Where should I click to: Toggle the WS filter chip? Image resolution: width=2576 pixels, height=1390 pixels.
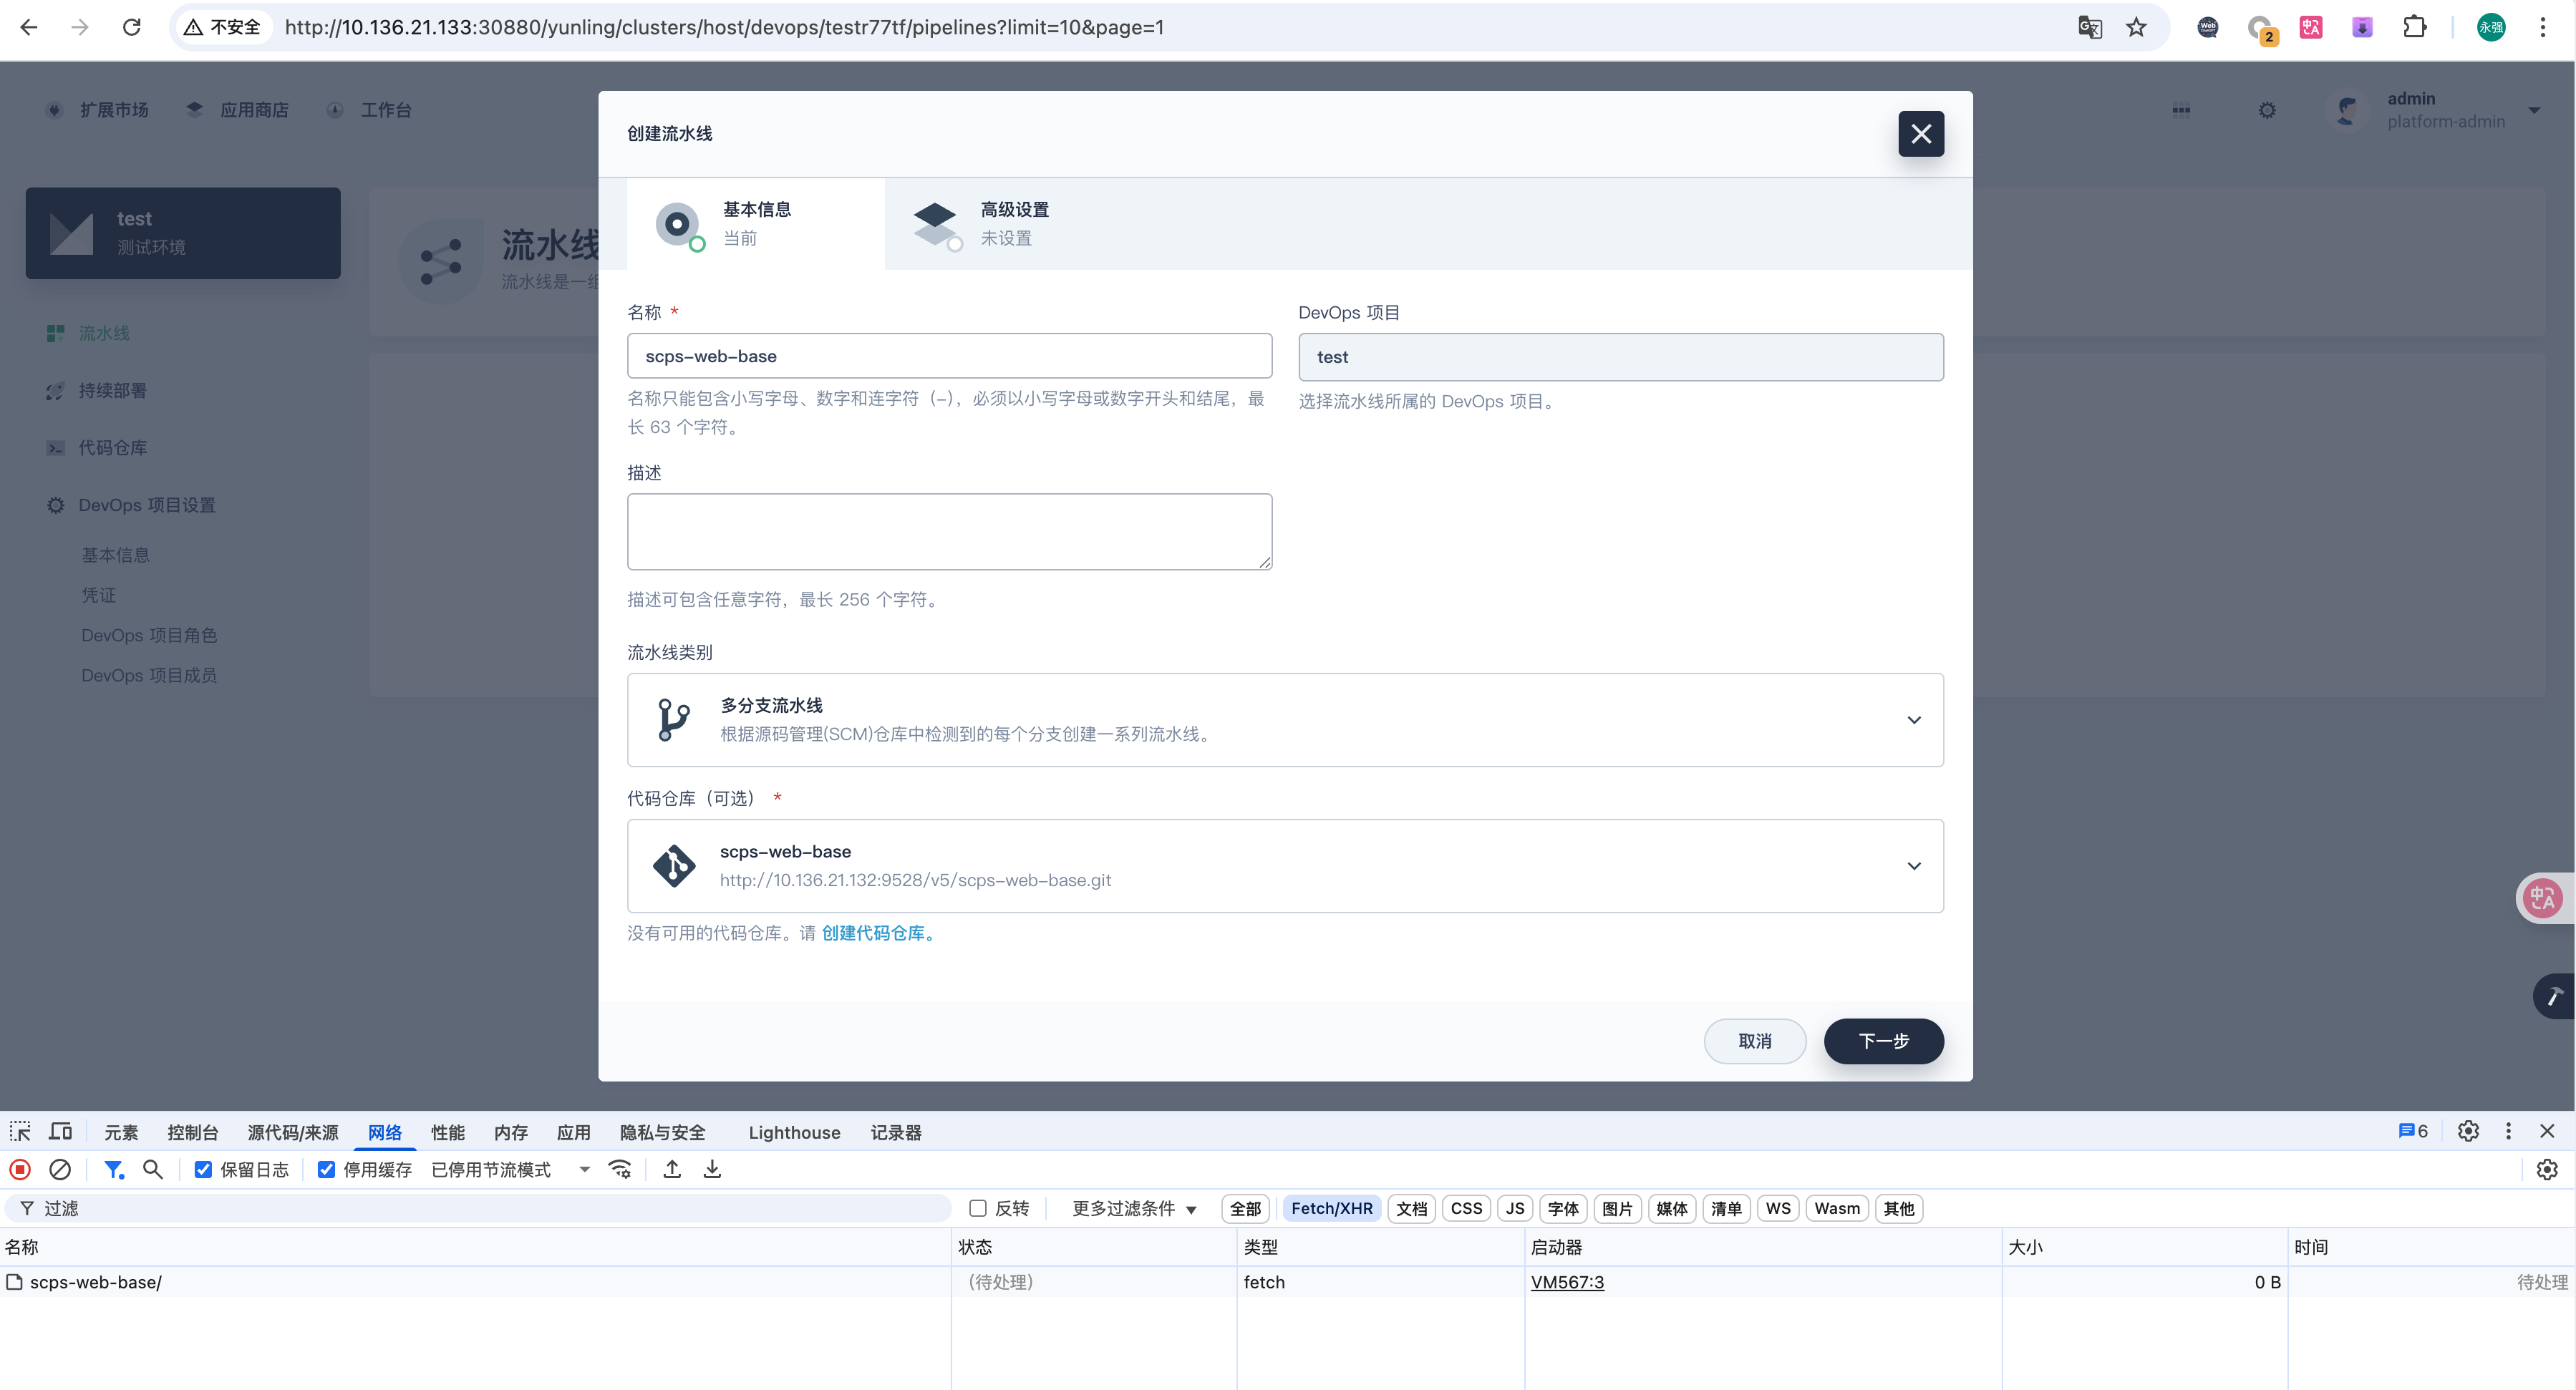[x=1778, y=1208]
